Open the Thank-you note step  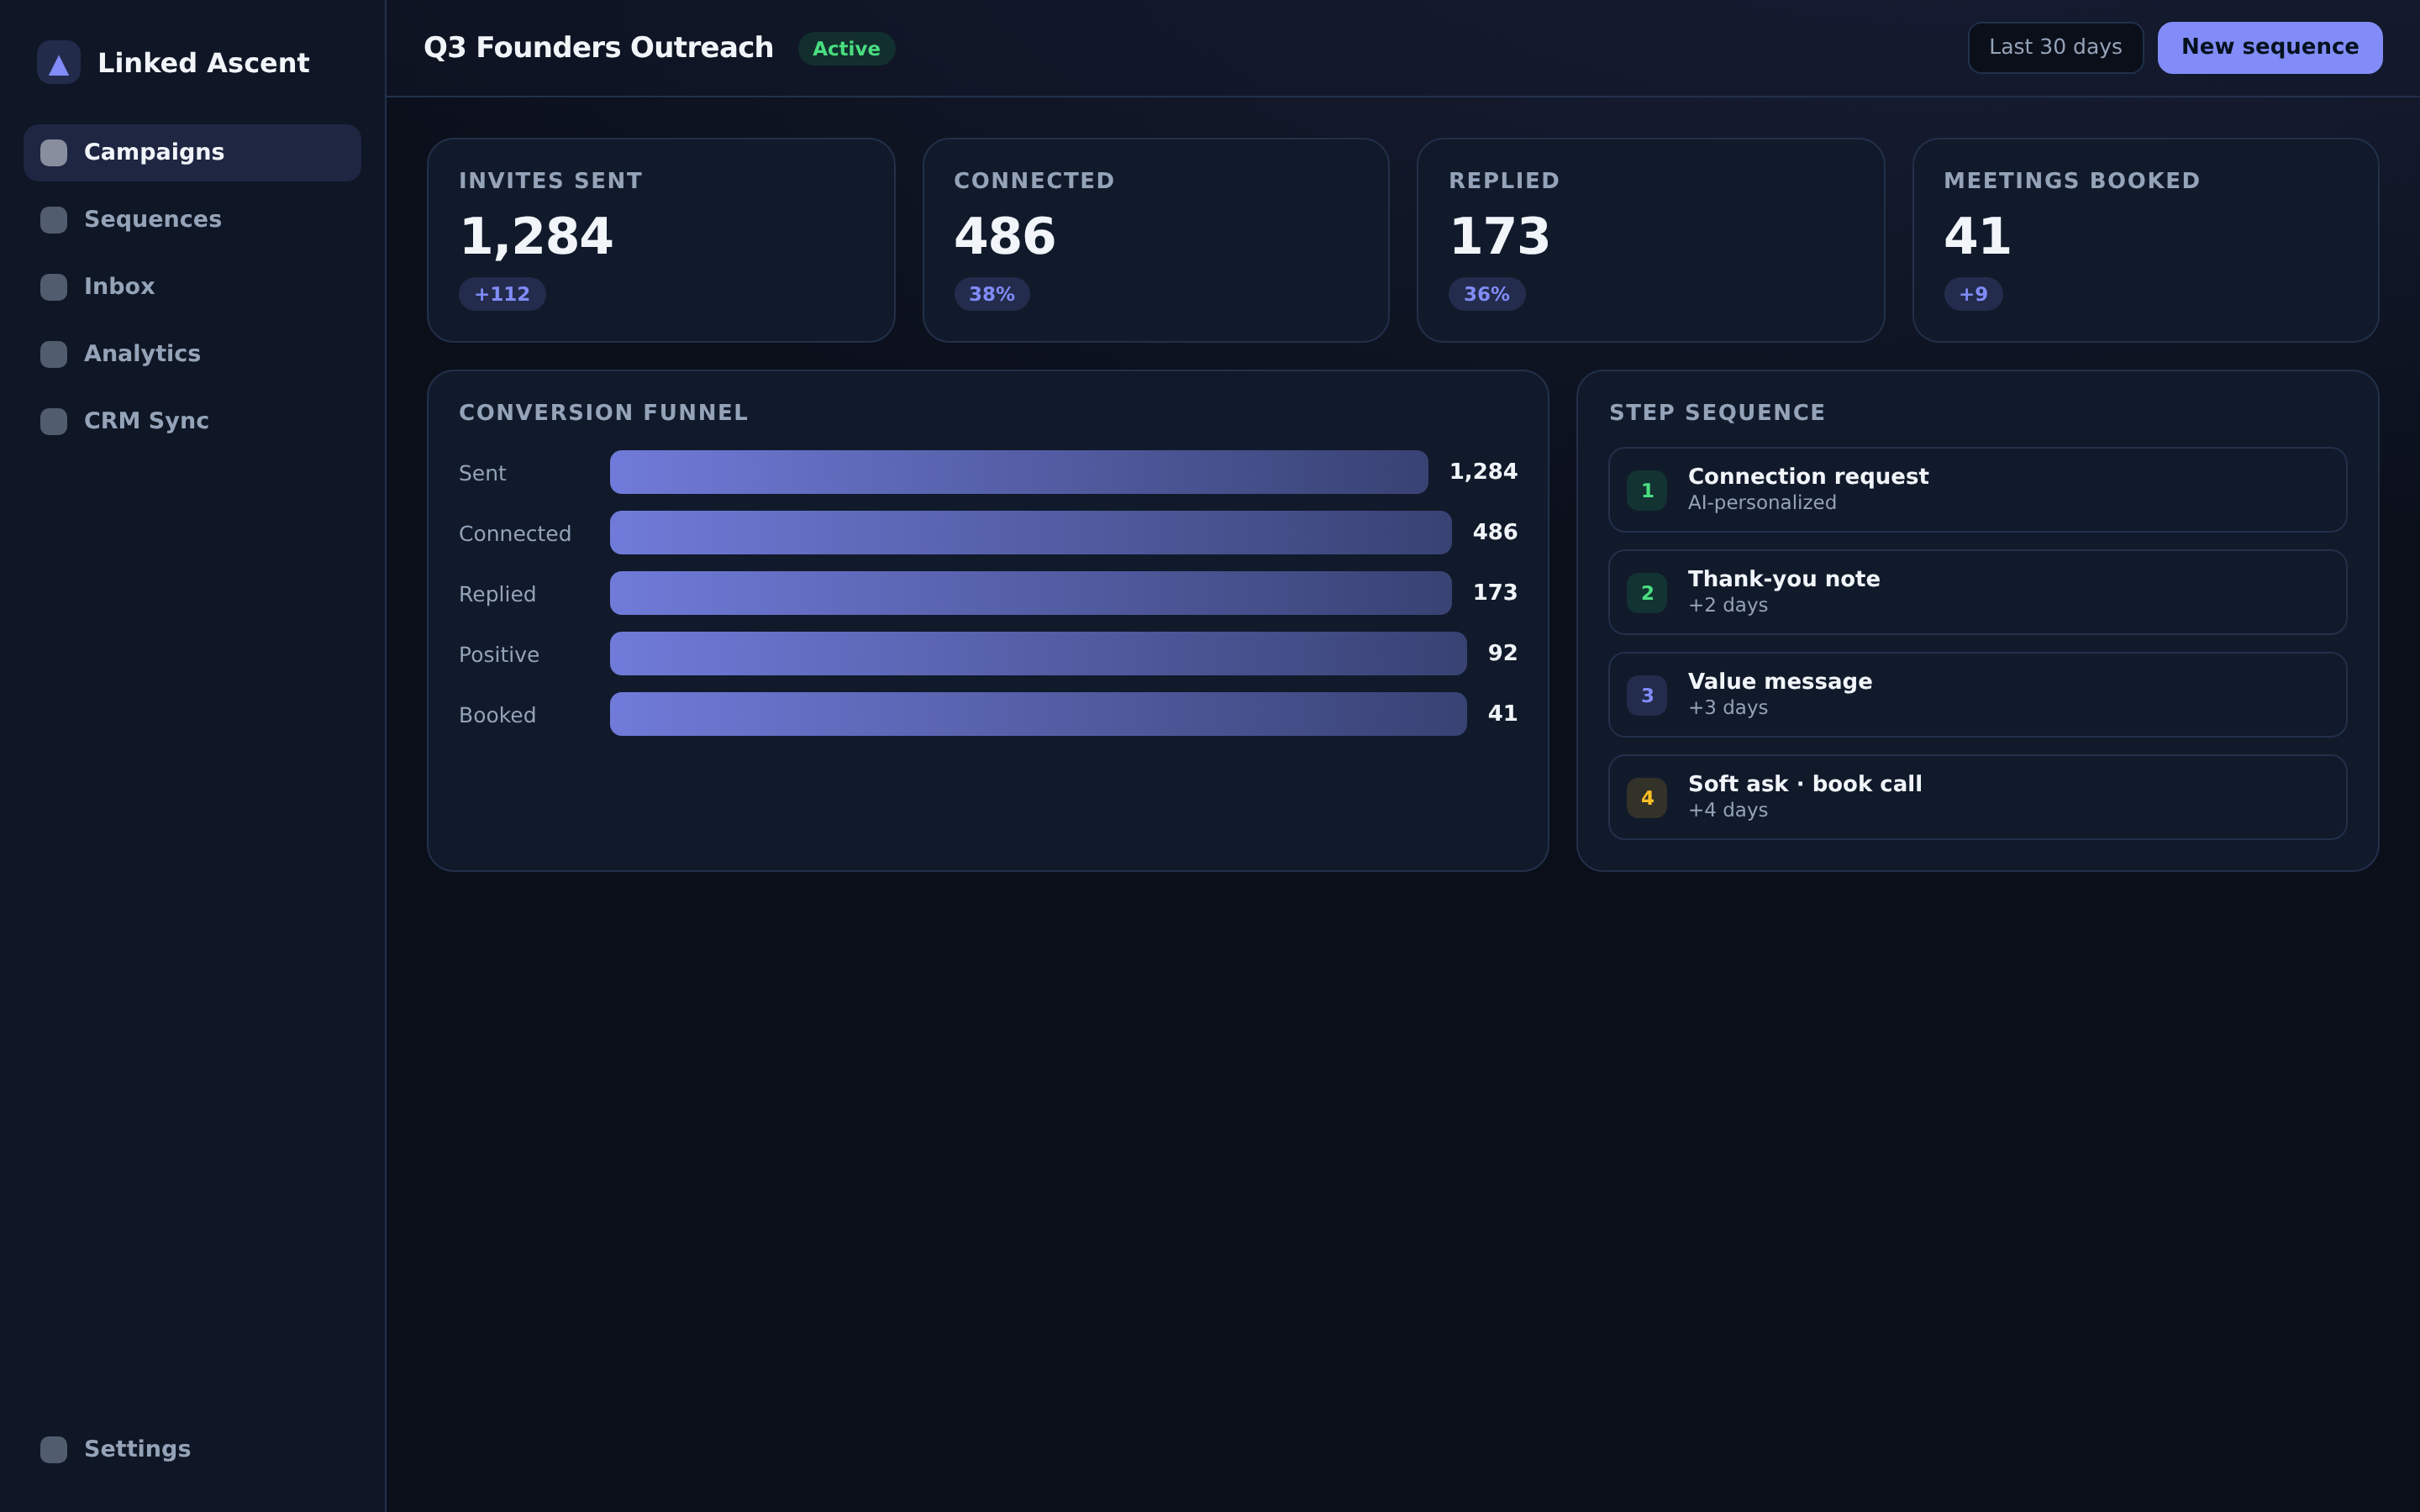pyautogui.click(x=1977, y=592)
